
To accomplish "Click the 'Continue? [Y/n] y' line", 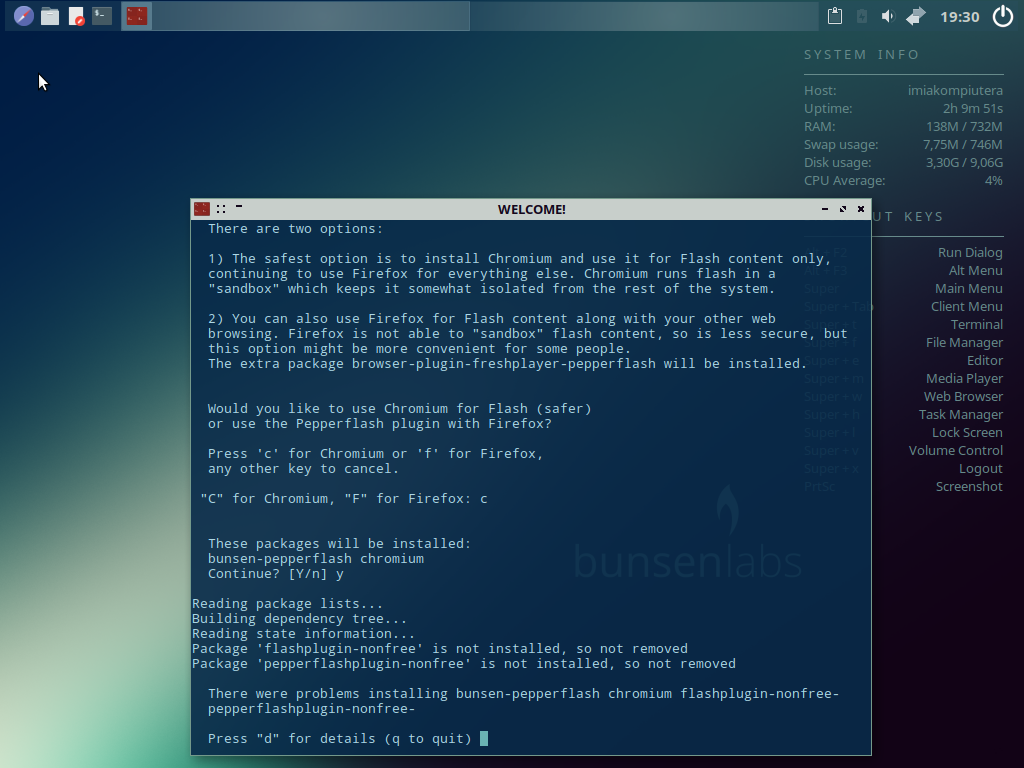I will pos(276,573).
